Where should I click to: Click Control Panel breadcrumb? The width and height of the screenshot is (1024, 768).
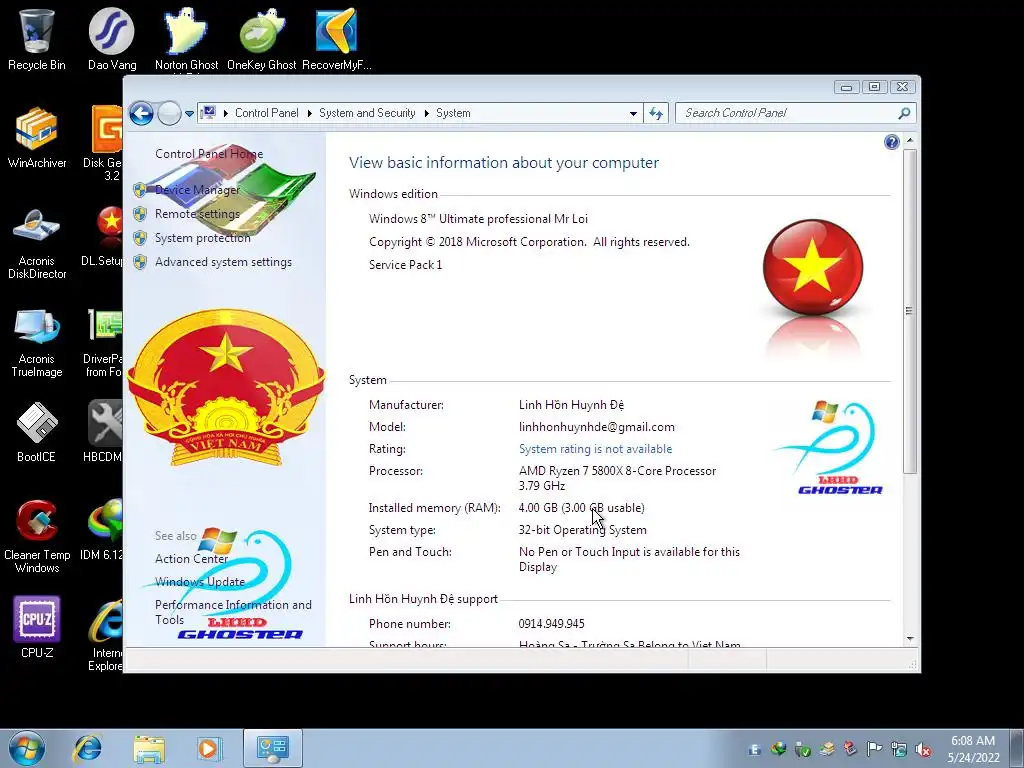pyautogui.click(x=266, y=113)
